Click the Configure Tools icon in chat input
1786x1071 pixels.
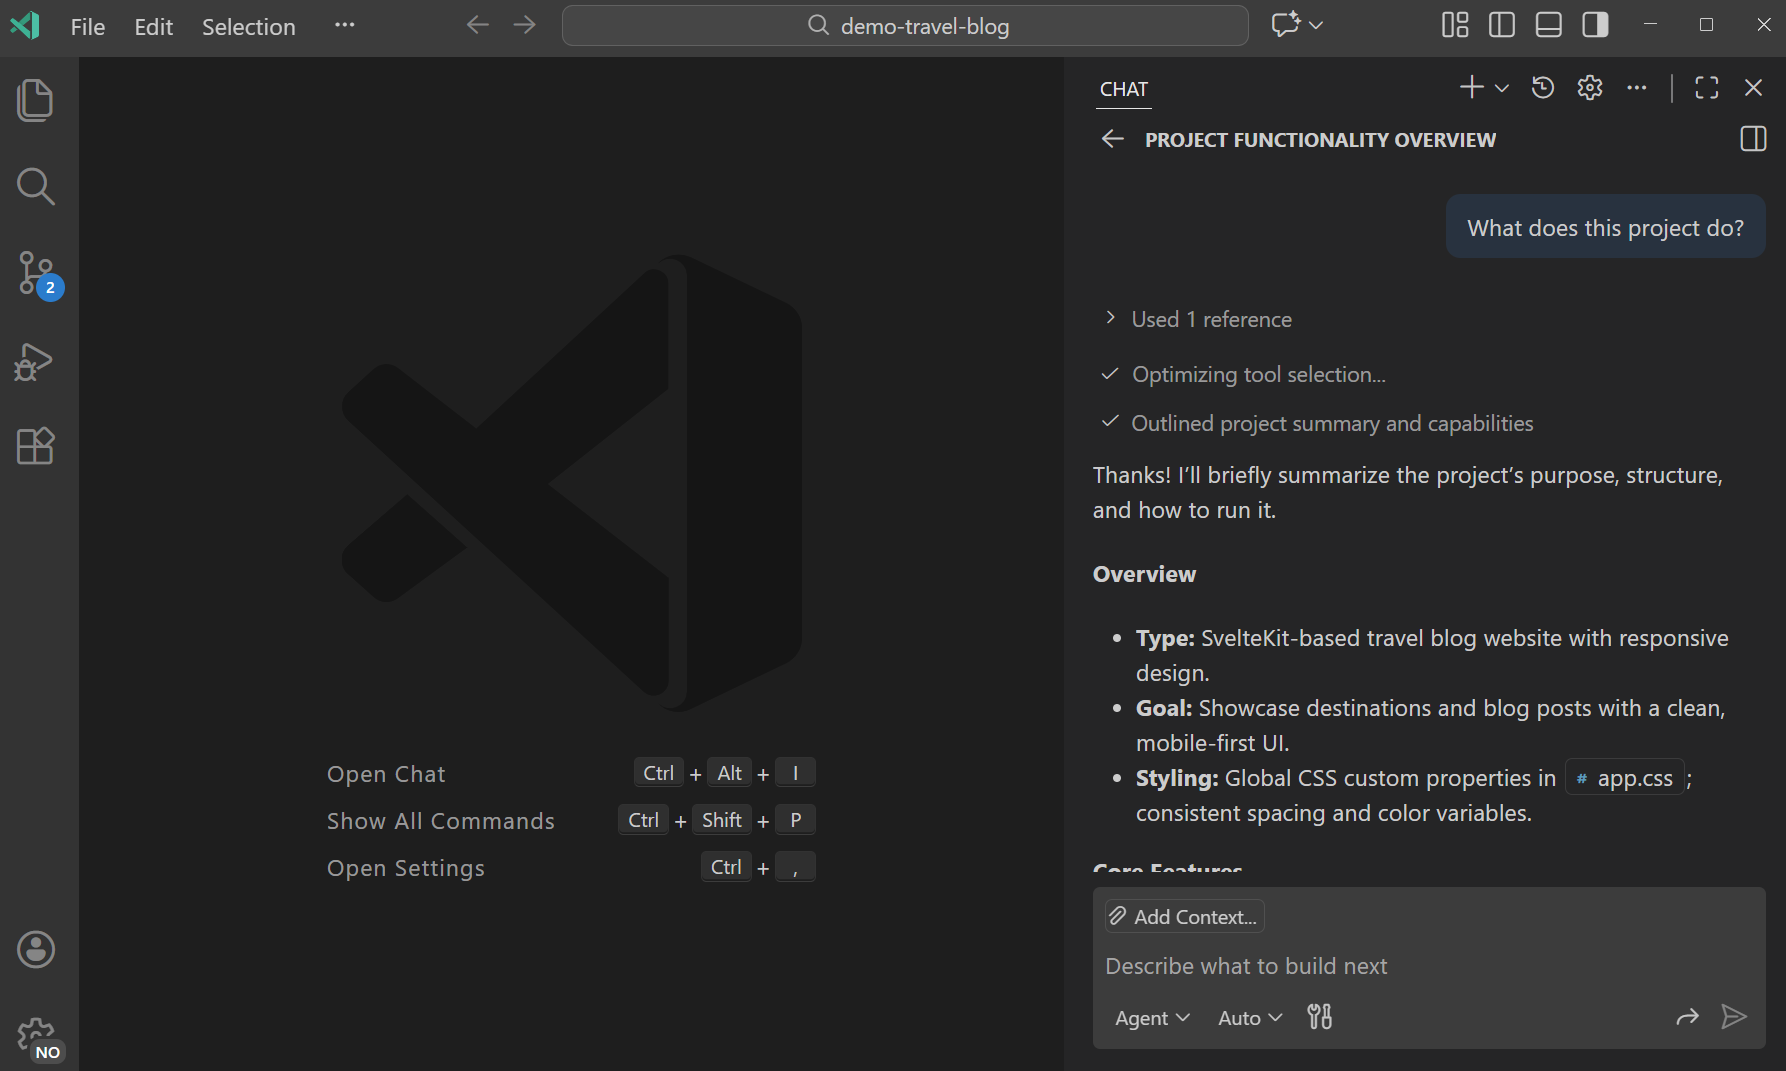[1320, 1017]
